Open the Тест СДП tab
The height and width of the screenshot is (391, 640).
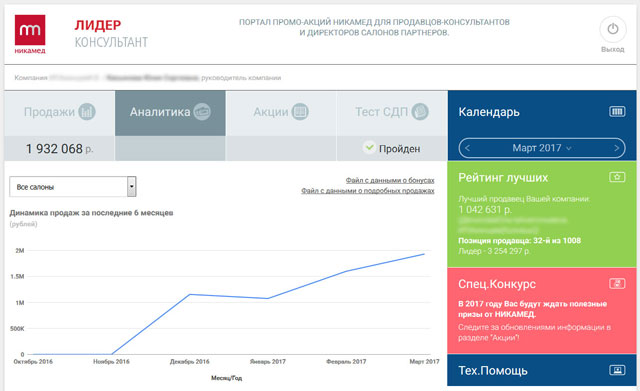(392, 113)
